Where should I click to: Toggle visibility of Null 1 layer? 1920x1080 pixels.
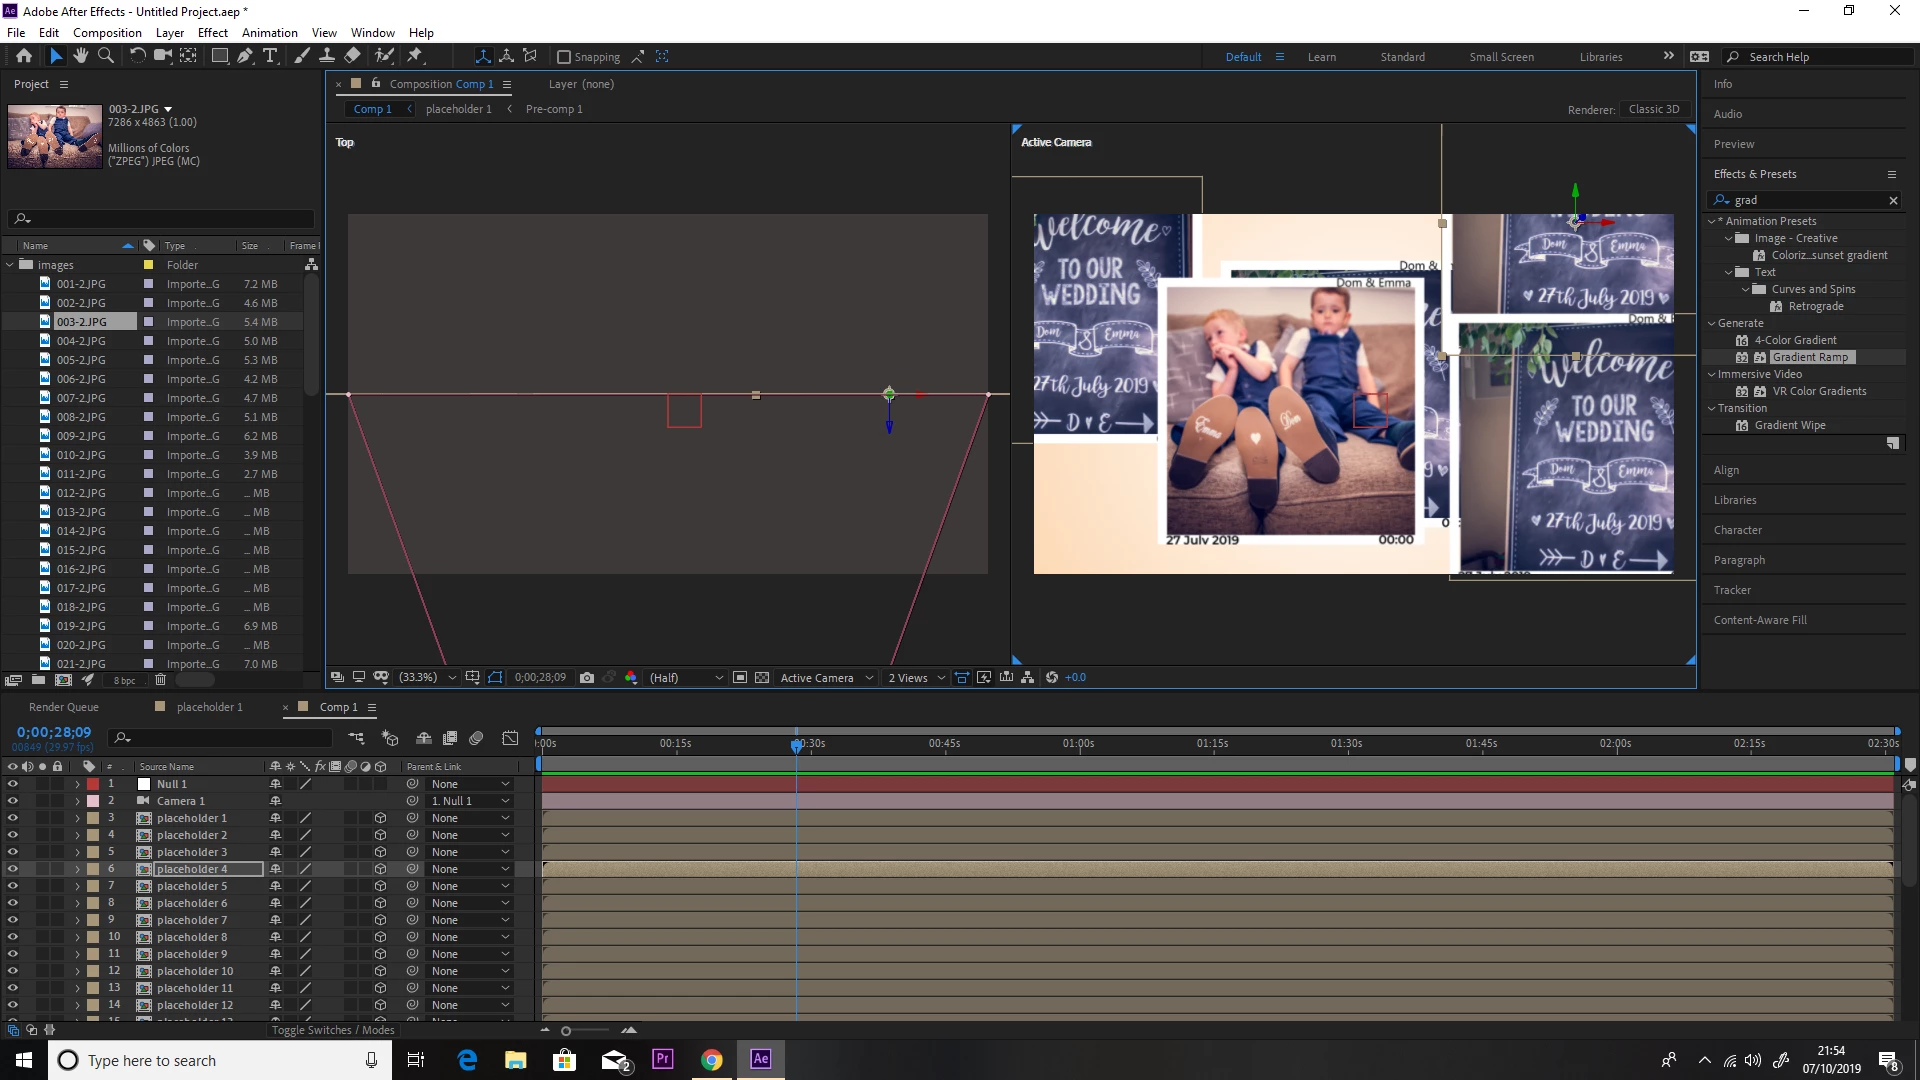tap(13, 784)
